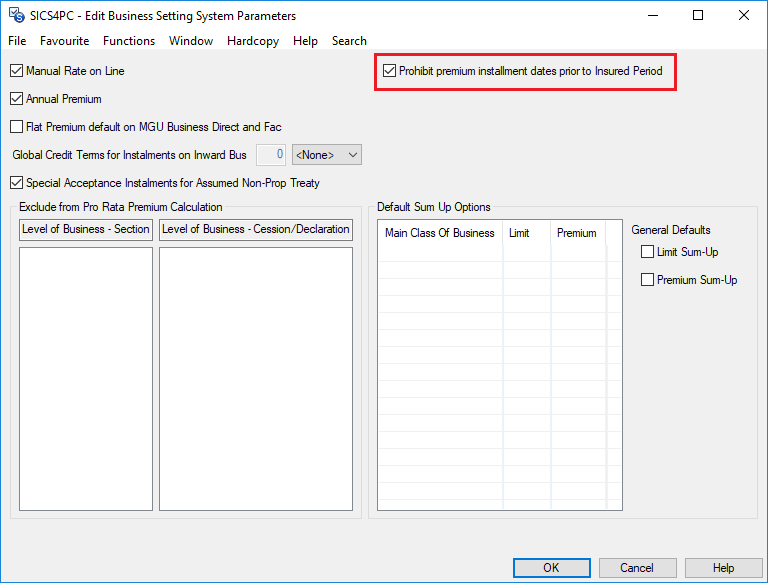Image resolution: width=768 pixels, height=583 pixels.
Task: Toggle Special Acceptance Instalments checkbox
Action: coord(16,183)
